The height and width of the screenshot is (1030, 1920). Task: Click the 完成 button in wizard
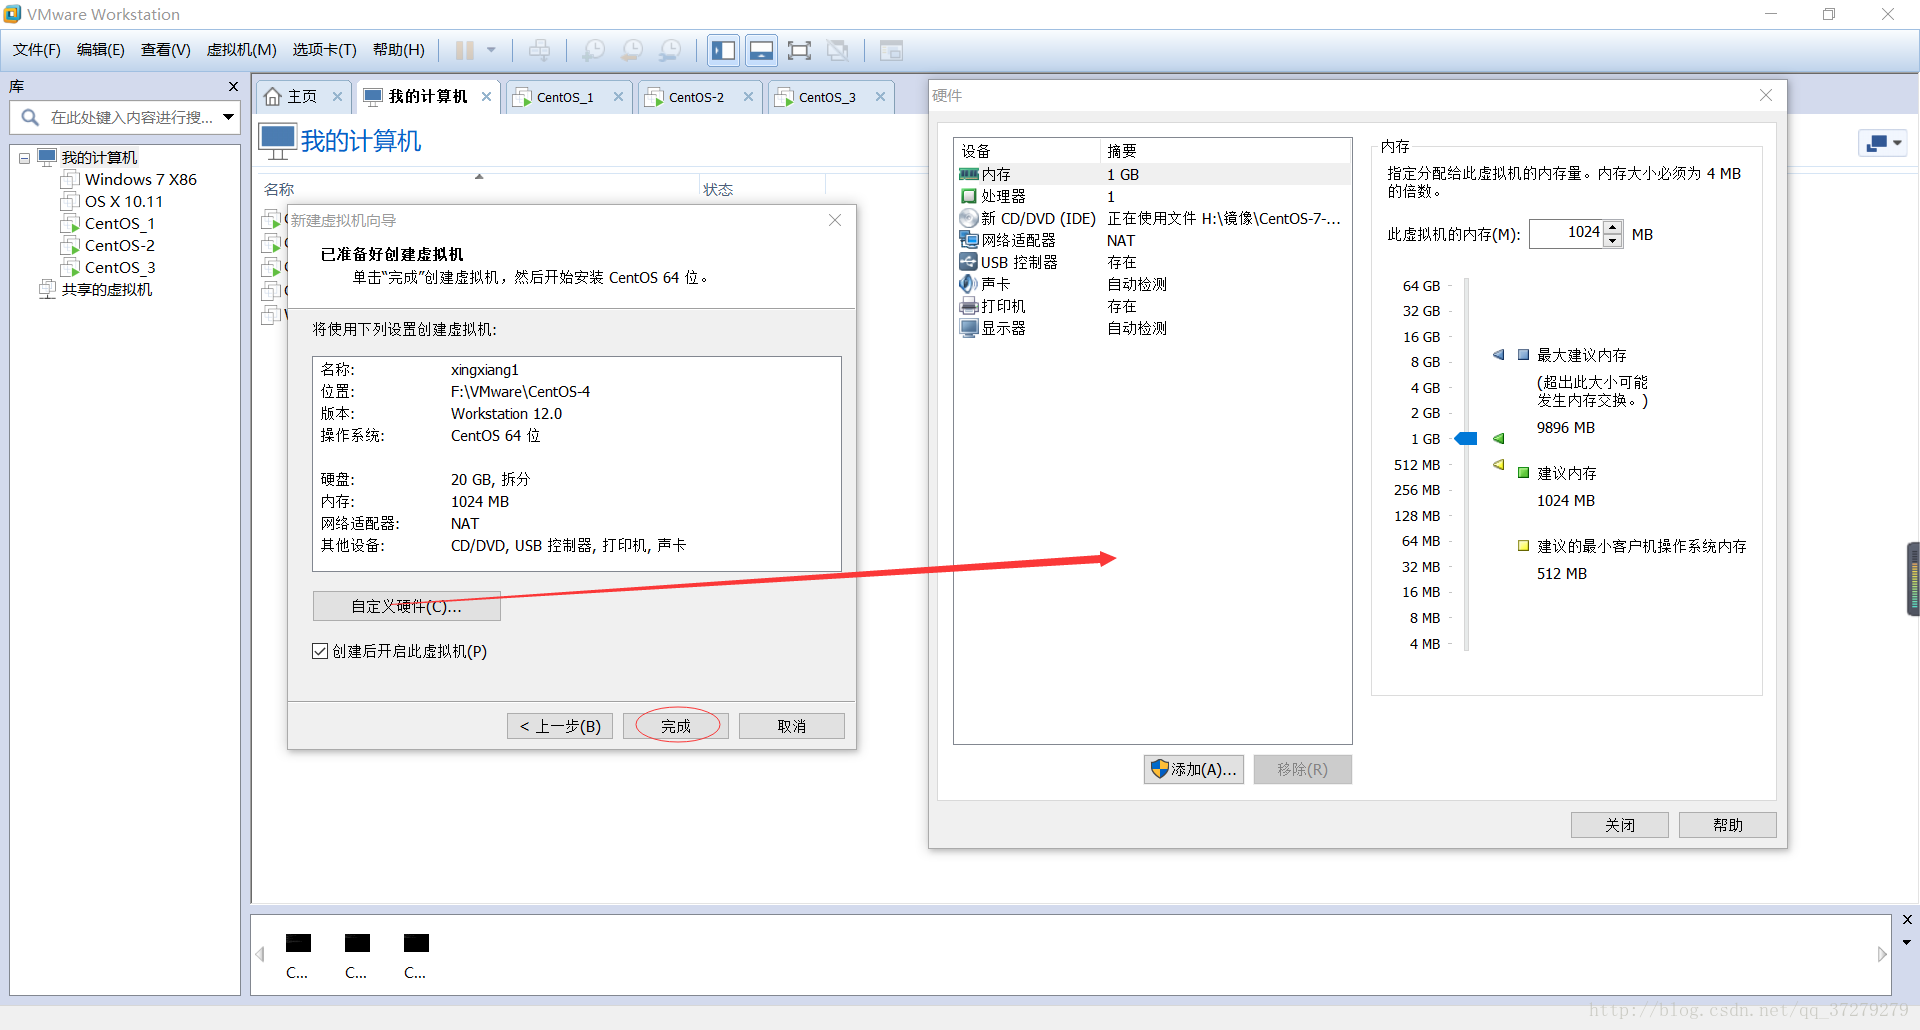tap(676, 726)
